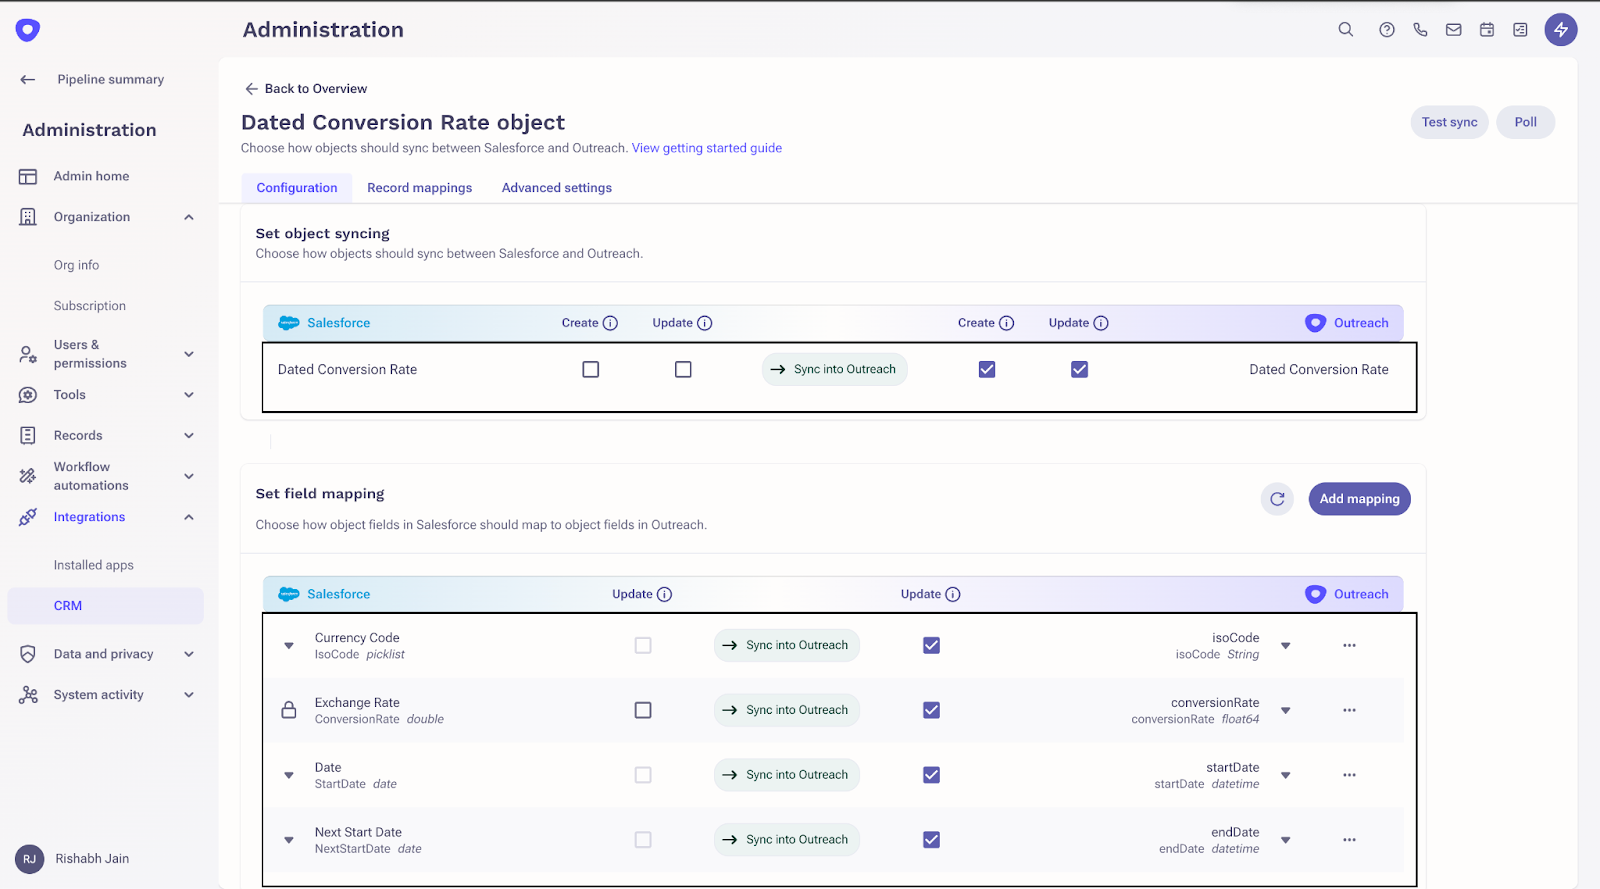Image resolution: width=1600 pixels, height=889 pixels.
Task: Expand Workflow automations chevron
Action: pyautogui.click(x=189, y=476)
